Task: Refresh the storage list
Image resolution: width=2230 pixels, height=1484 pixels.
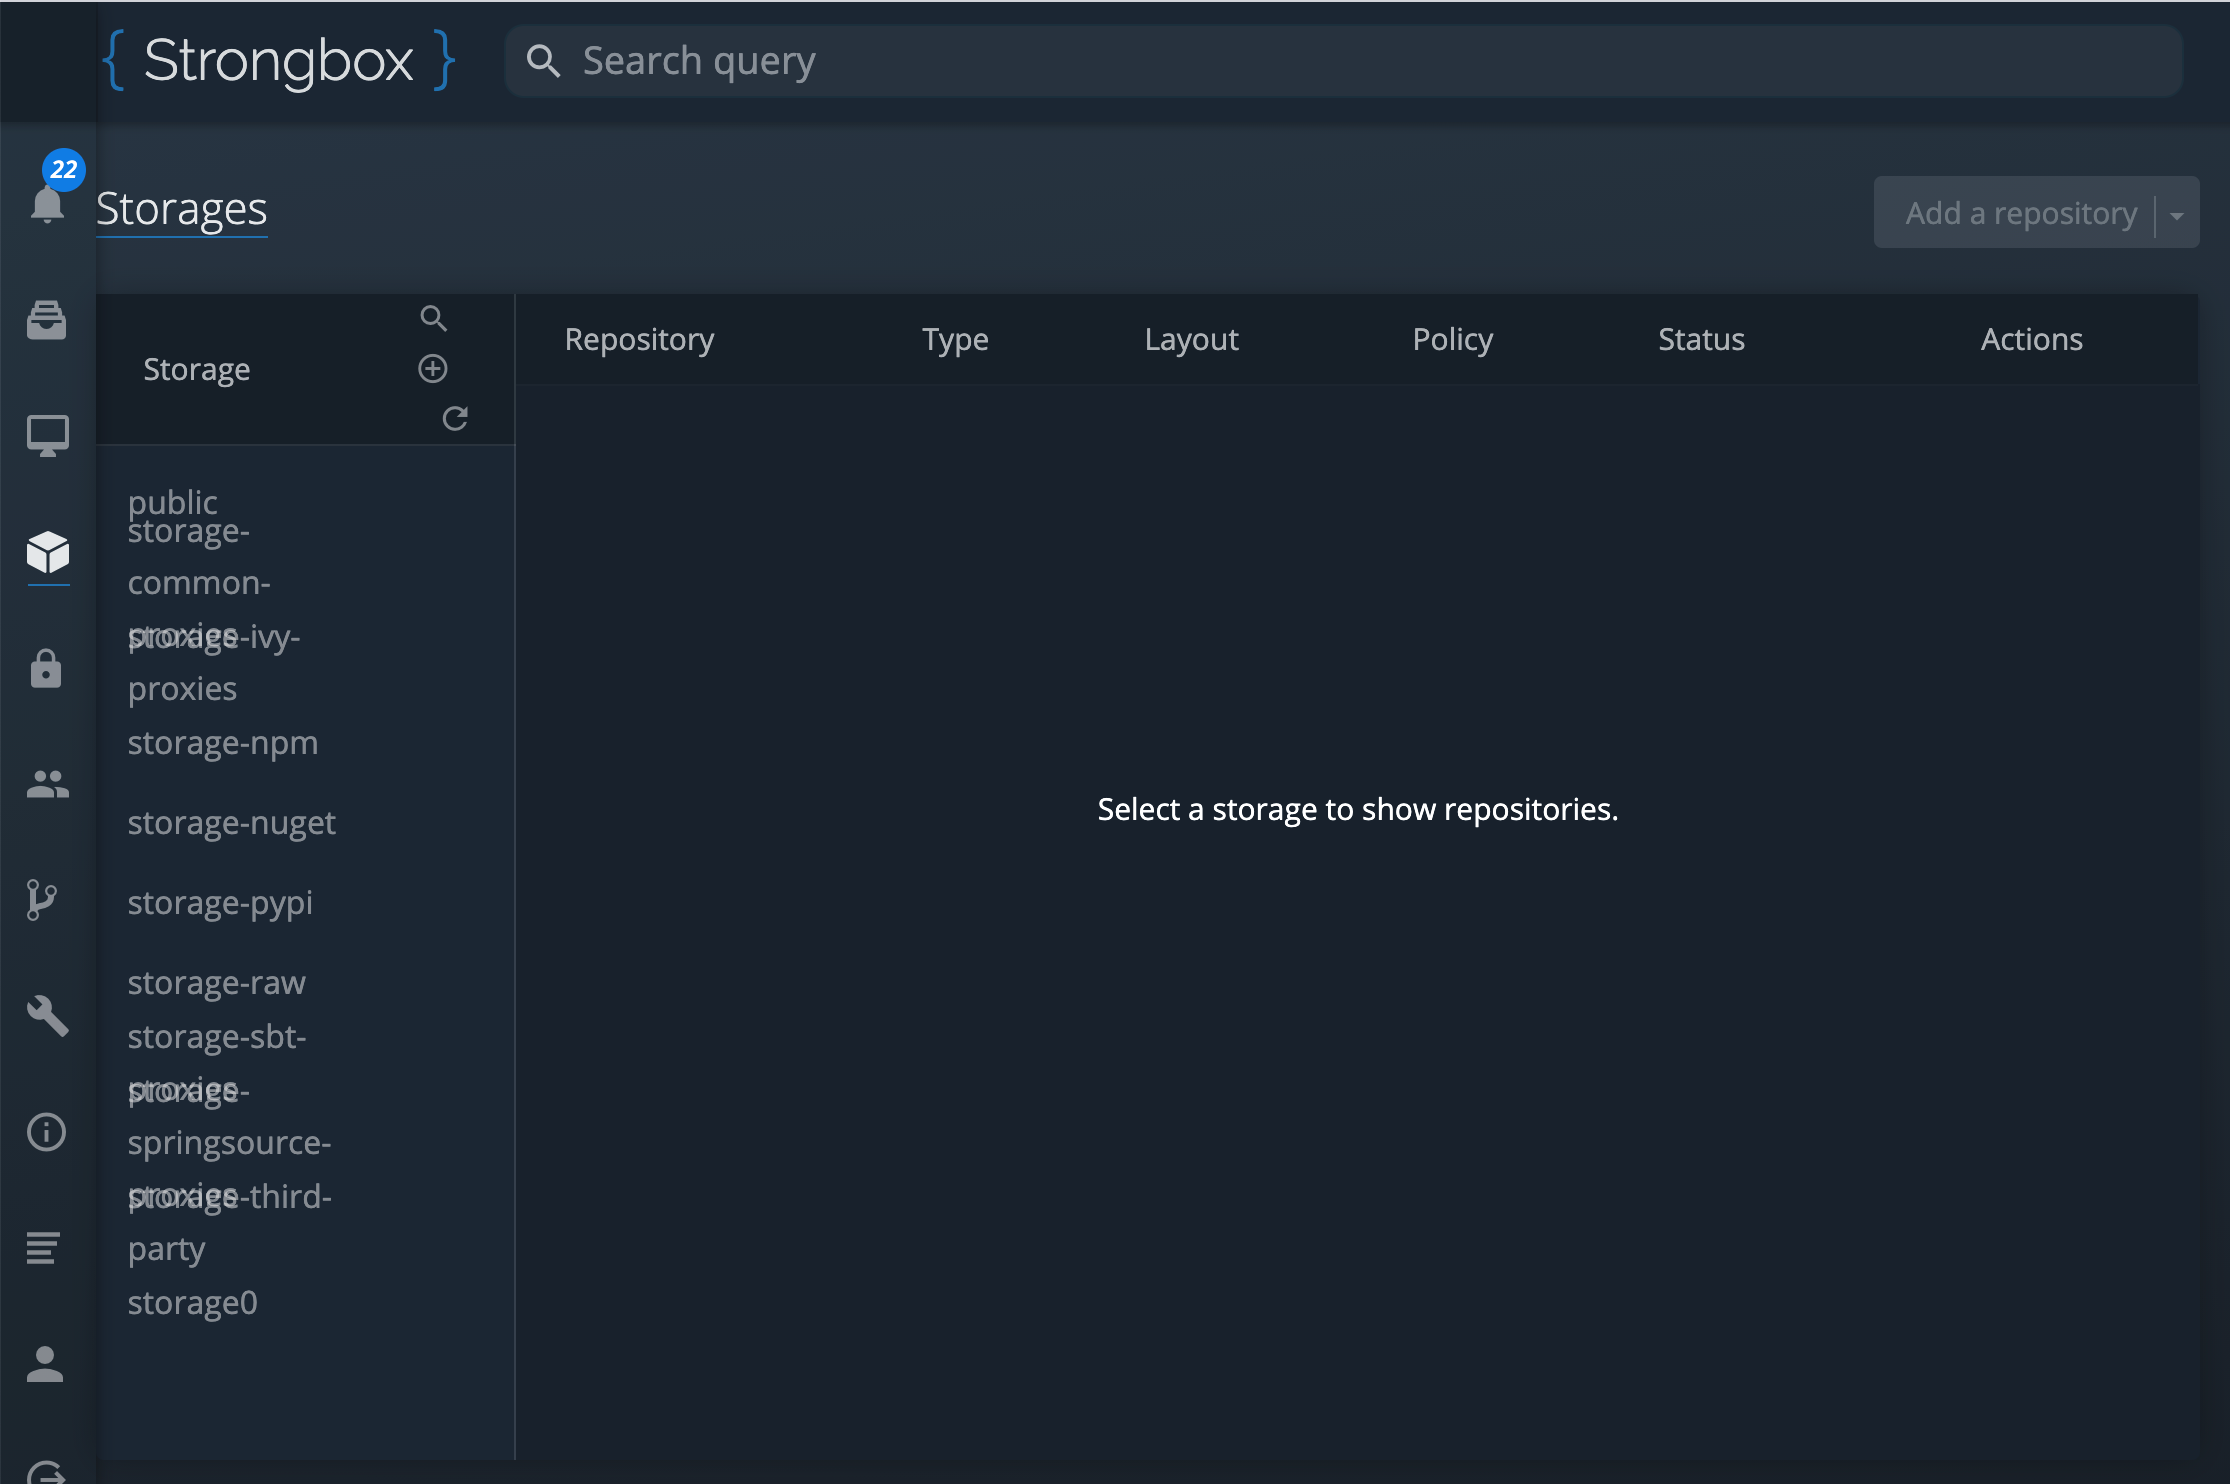Action: click(x=456, y=418)
